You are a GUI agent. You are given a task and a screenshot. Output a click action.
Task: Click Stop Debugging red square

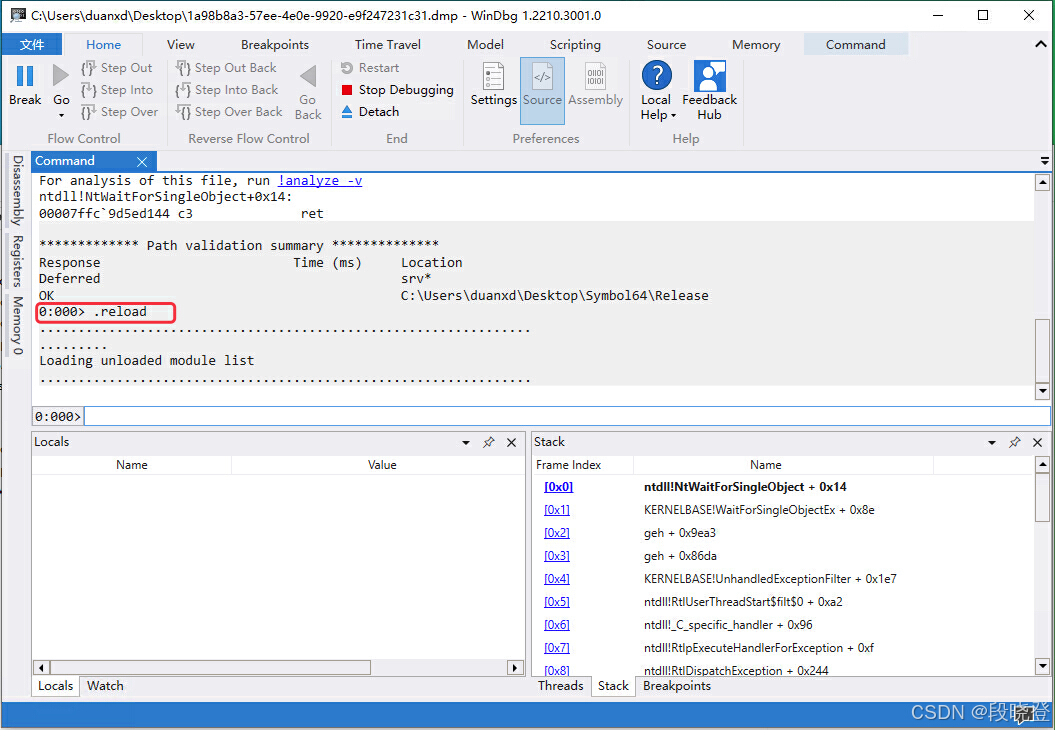click(347, 89)
